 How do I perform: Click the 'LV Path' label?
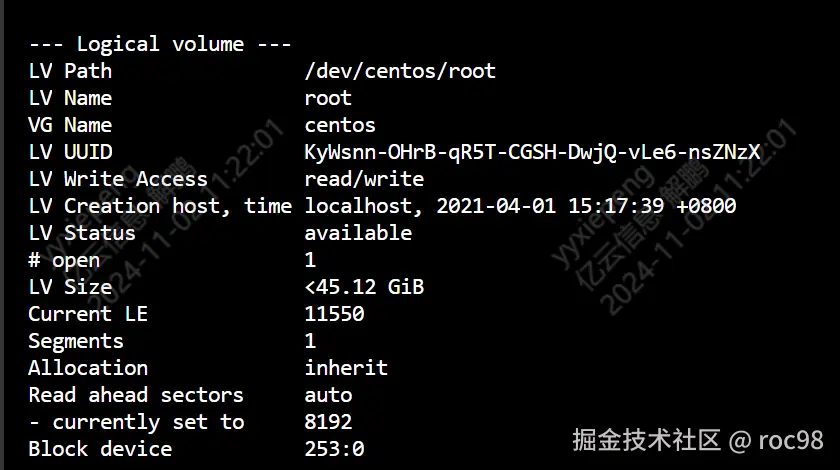(x=70, y=71)
